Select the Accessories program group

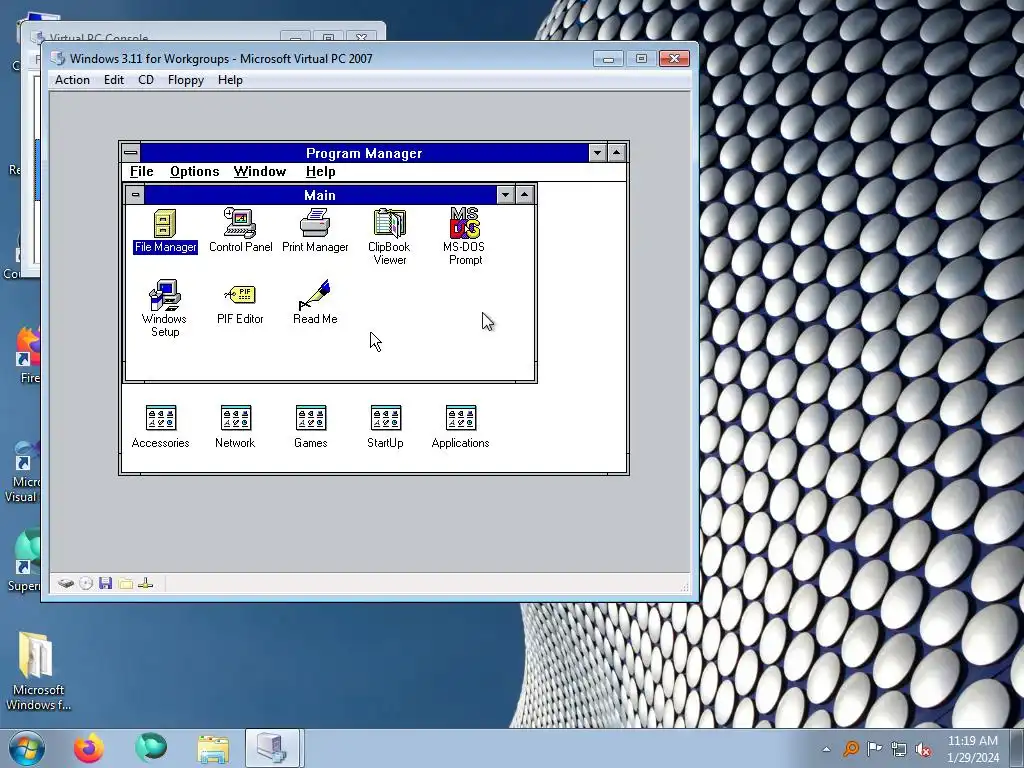pos(161,427)
